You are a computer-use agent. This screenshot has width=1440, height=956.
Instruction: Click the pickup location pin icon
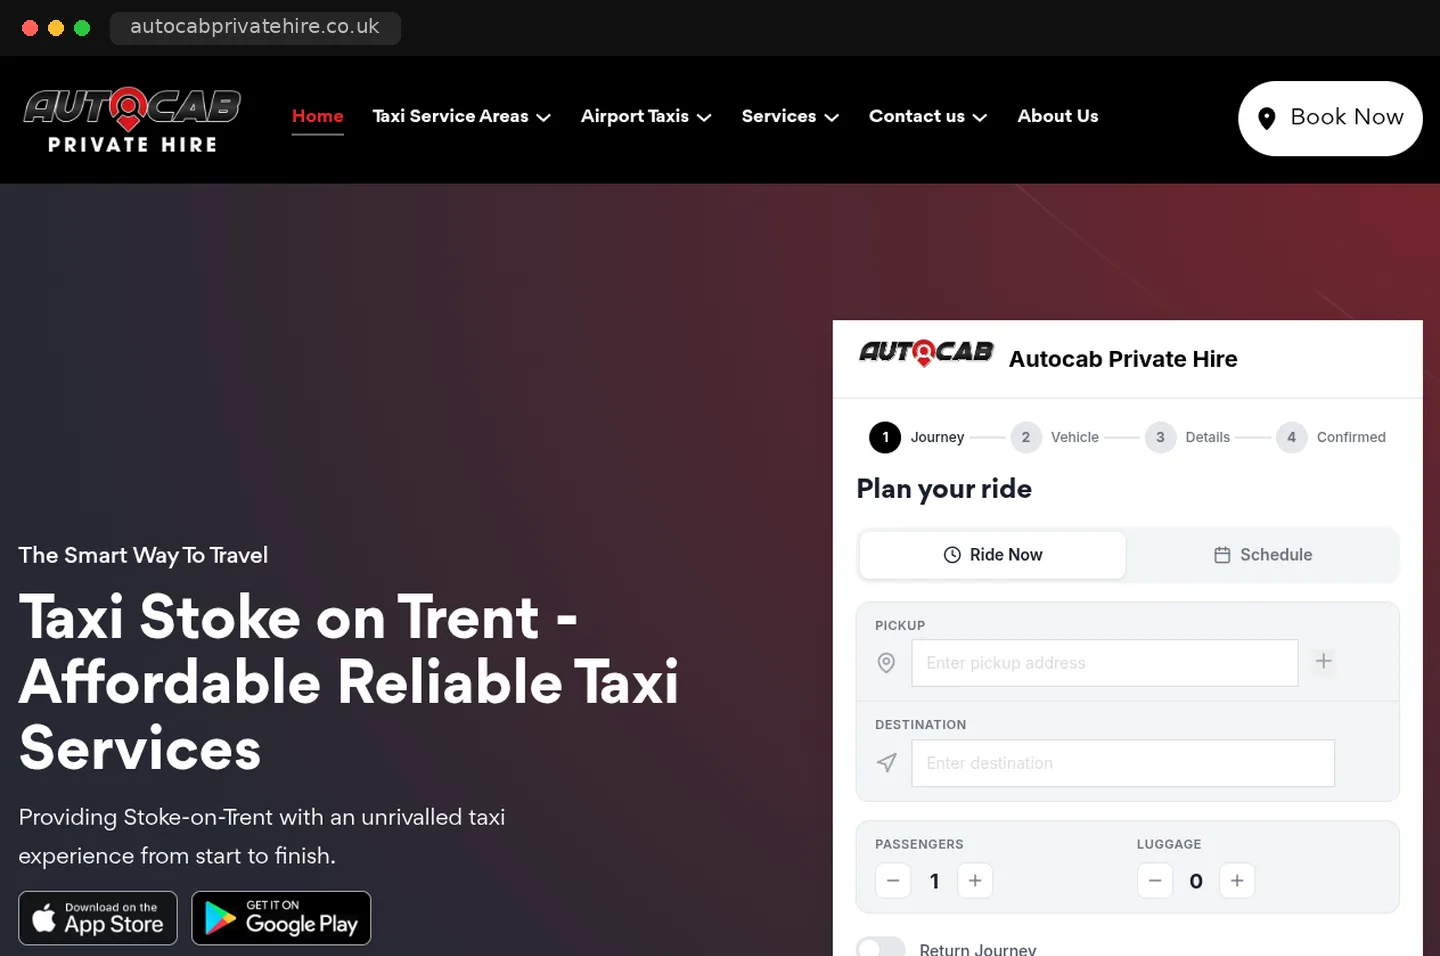pyautogui.click(x=886, y=663)
